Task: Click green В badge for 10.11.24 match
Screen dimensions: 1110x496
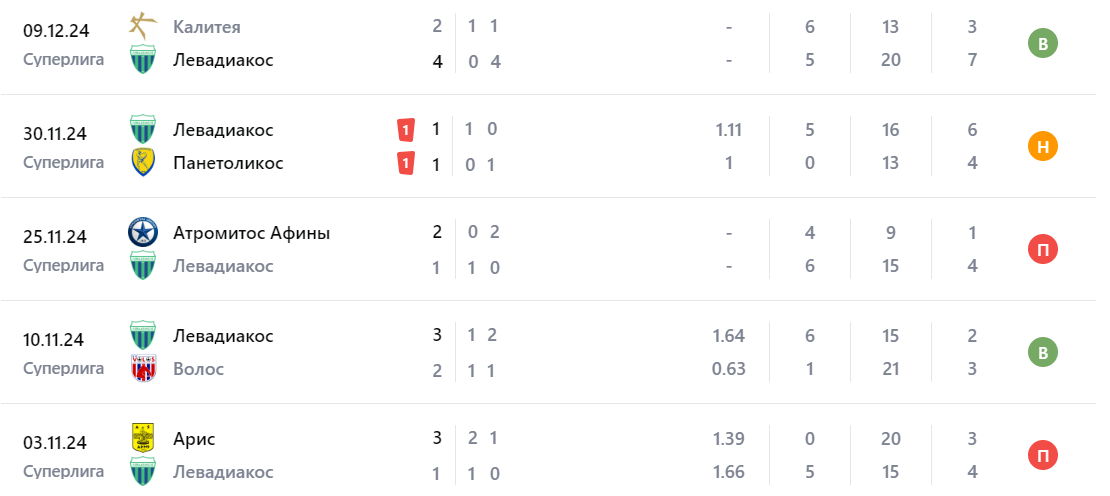Action: click(1043, 353)
